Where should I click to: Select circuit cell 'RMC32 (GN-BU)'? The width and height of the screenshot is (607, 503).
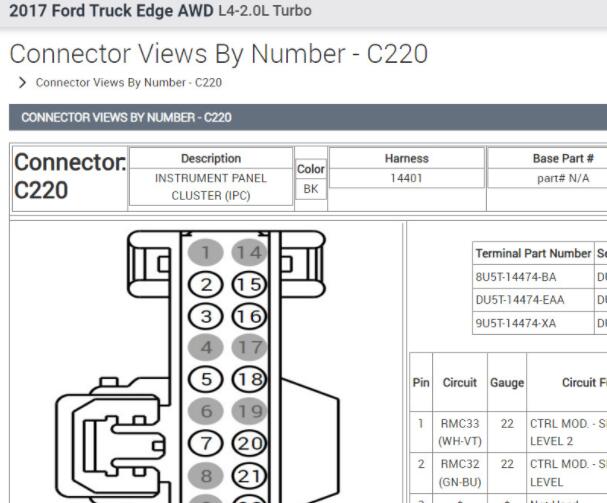[460, 473]
